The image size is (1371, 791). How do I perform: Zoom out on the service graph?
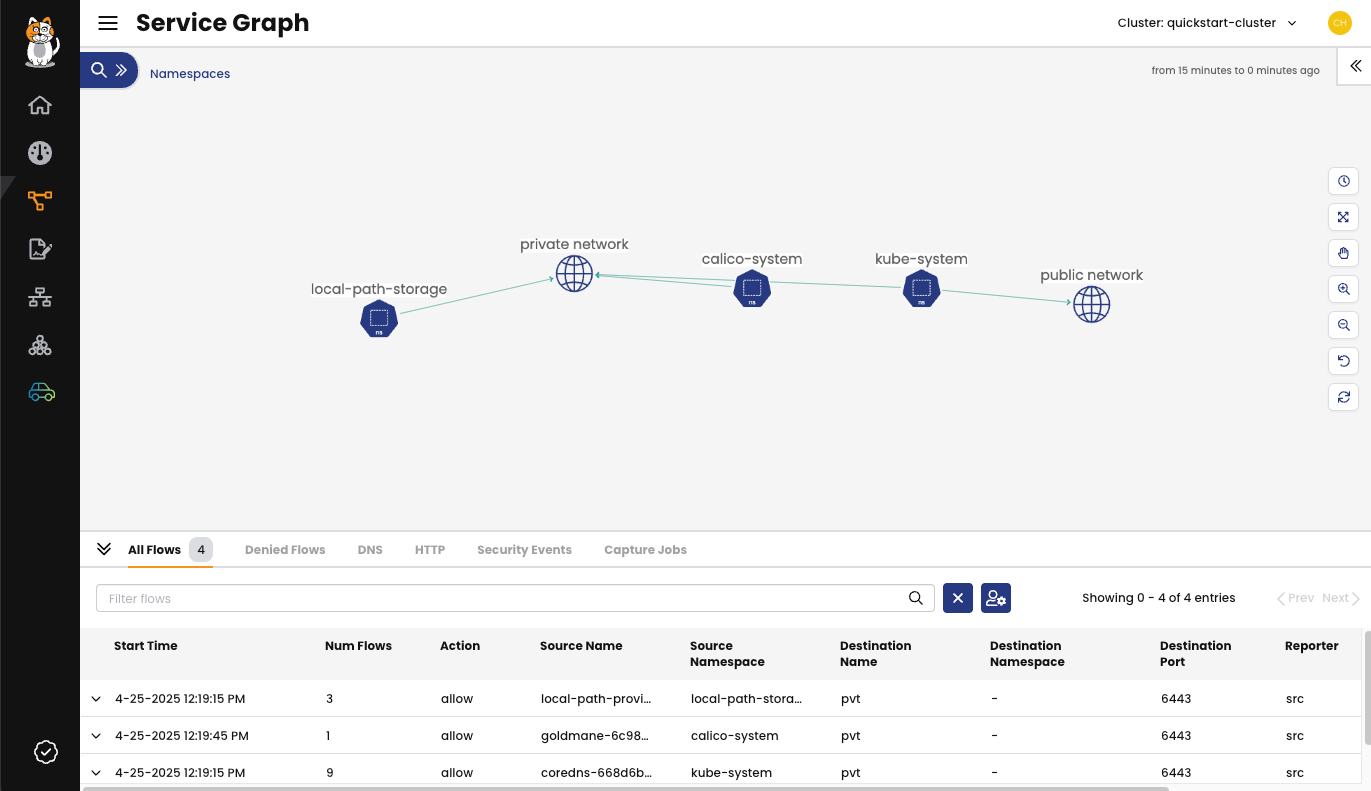coord(1343,325)
